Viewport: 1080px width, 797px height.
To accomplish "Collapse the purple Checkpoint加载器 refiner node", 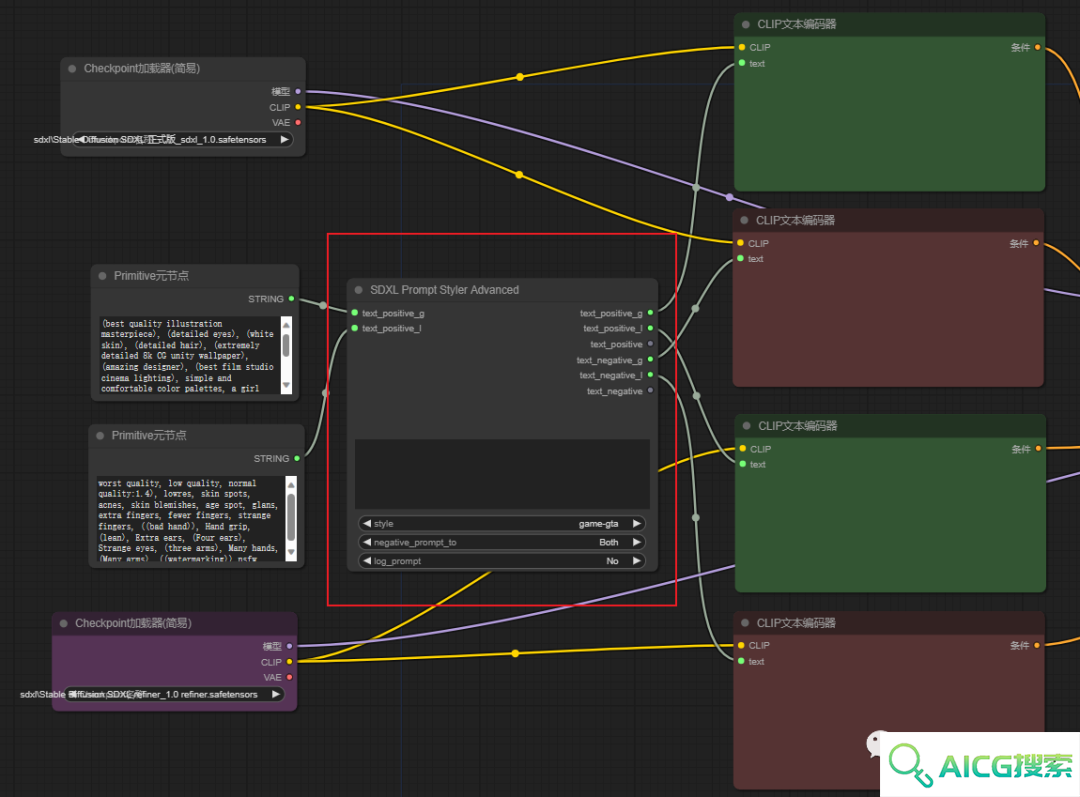I will pyautogui.click(x=63, y=623).
